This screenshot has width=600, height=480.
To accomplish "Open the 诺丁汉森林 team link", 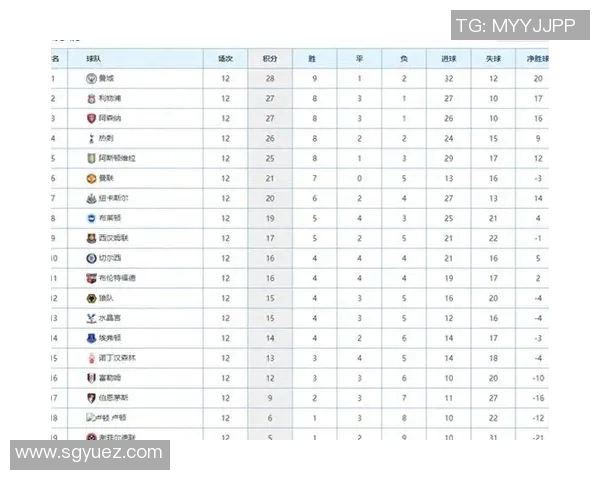I will click(118, 358).
